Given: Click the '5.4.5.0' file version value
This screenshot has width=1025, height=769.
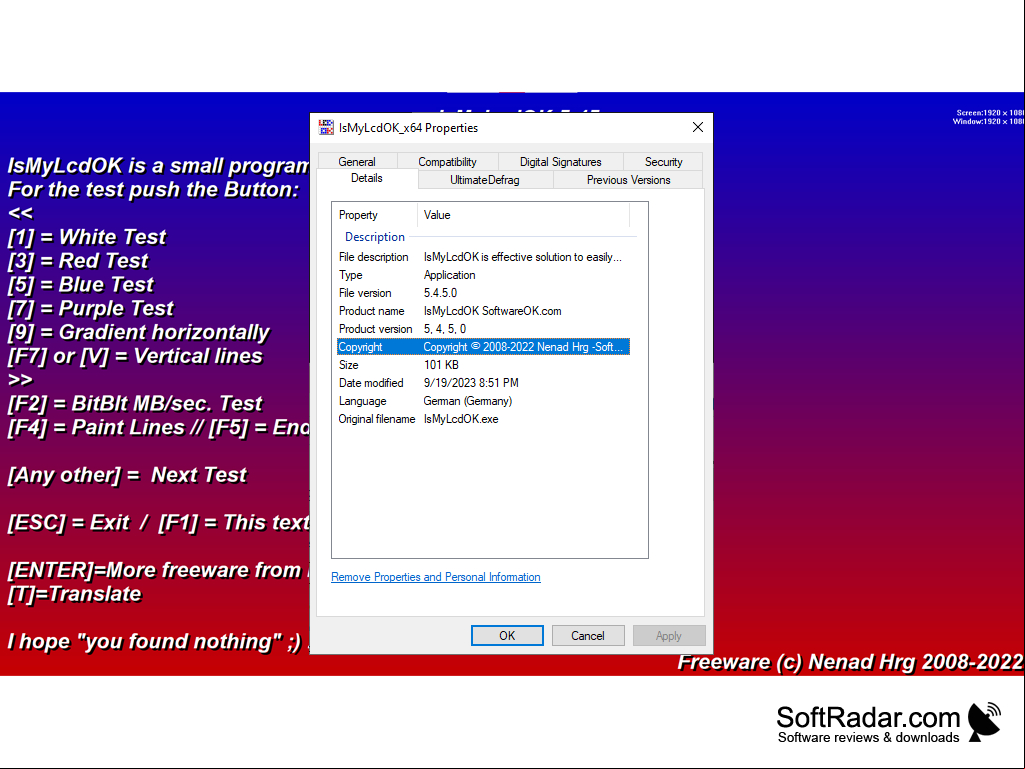Looking at the screenshot, I should tap(440, 293).
